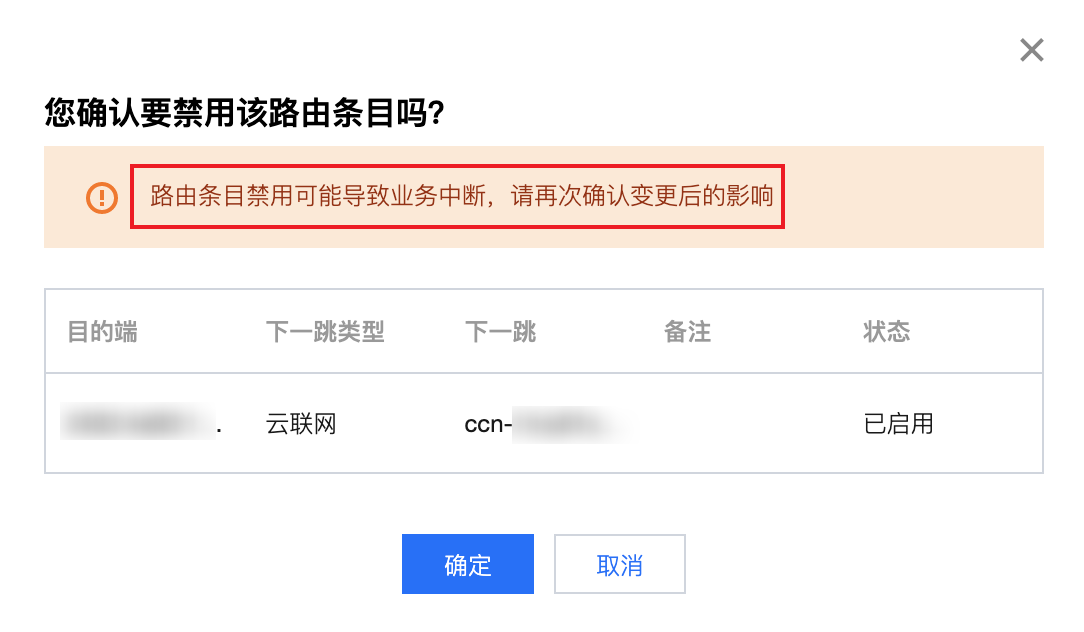Viewport: 1084px width, 632px height.
Task: Click the orange warning banner background
Action: 913,197
